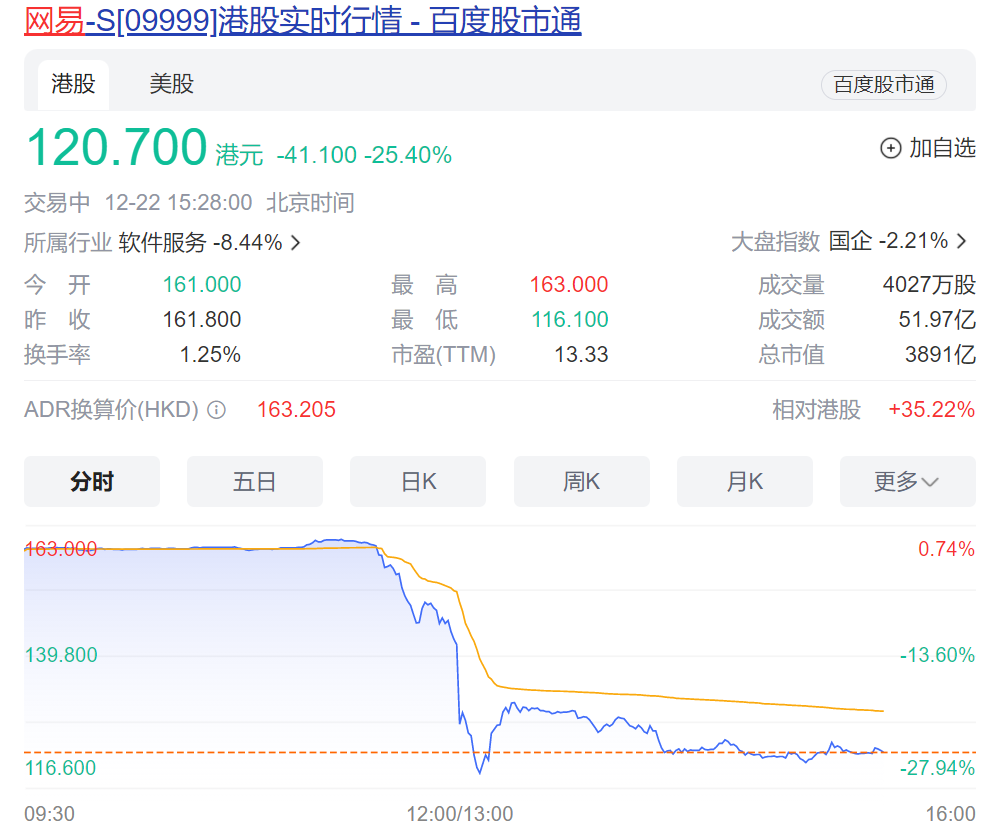Click the 成交额 value 51.97亿
The image size is (1004, 825).
tap(937, 319)
